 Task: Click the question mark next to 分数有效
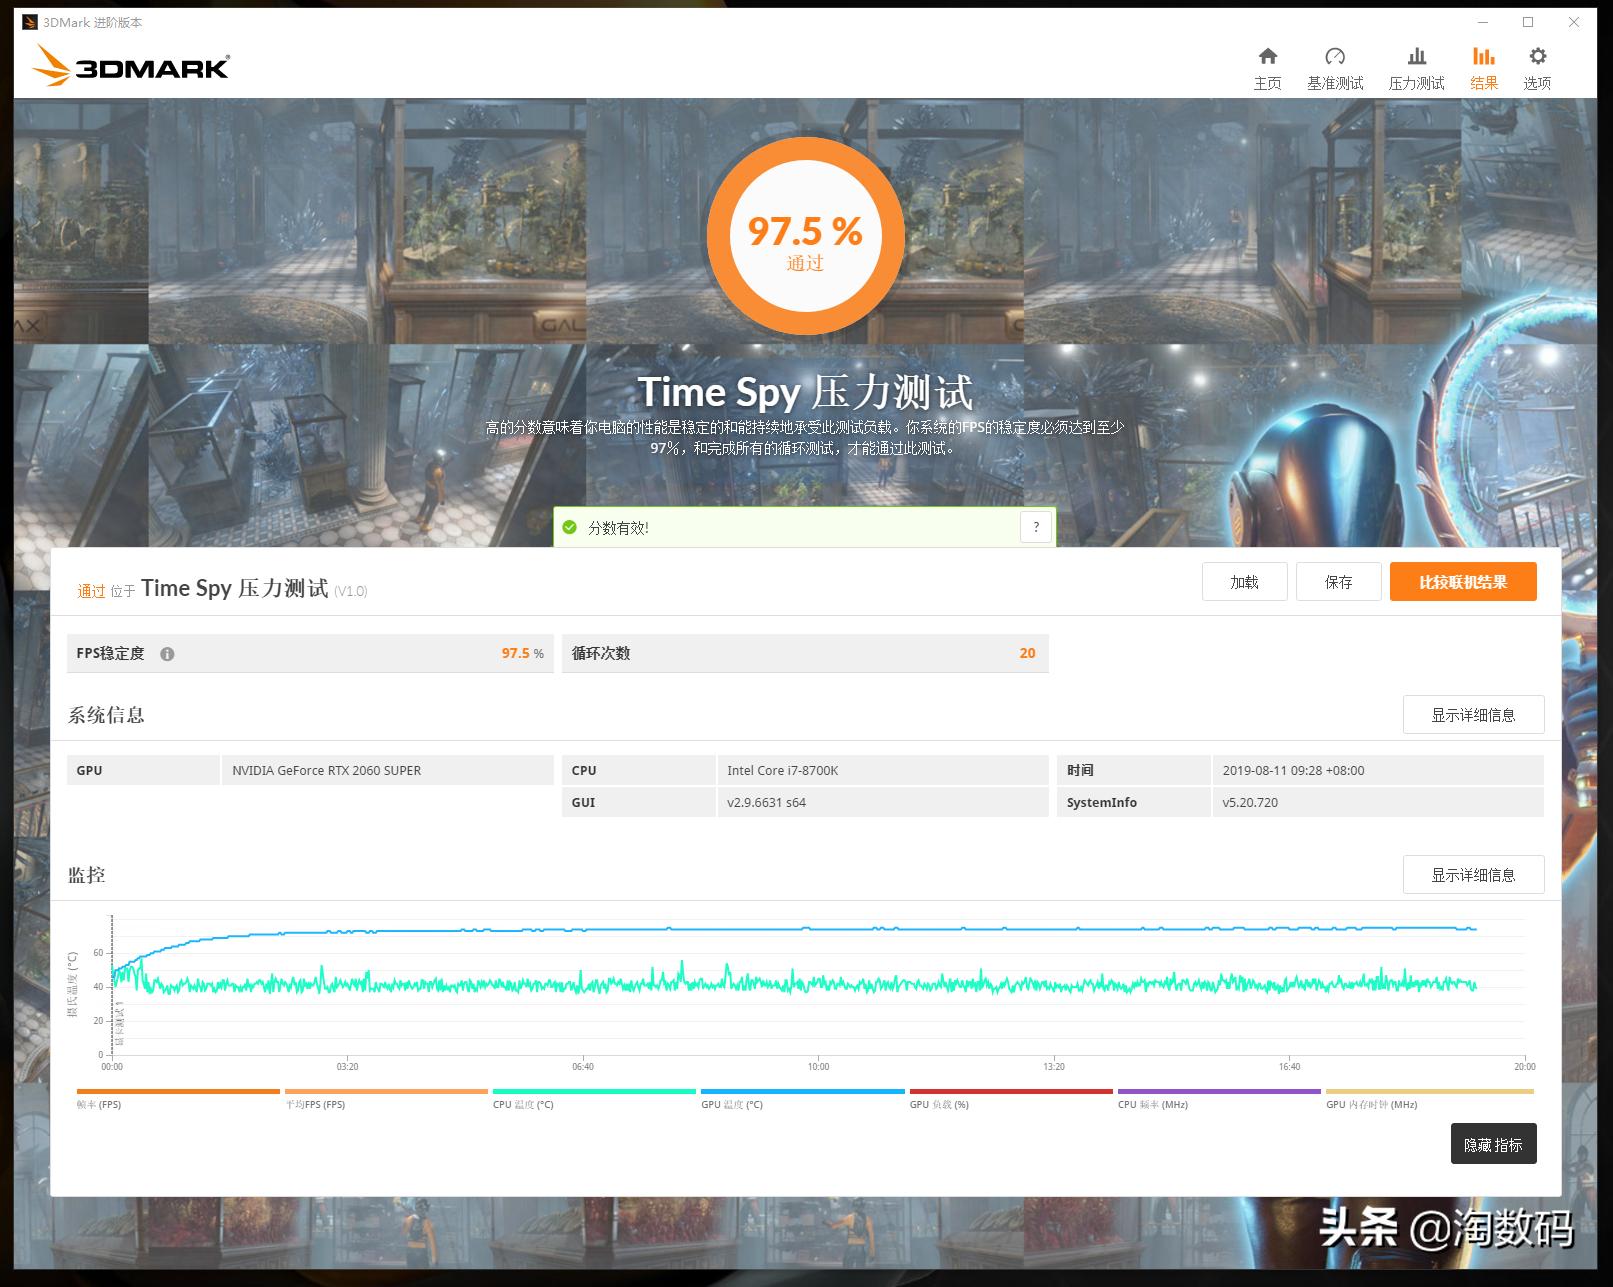click(1036, 526)
